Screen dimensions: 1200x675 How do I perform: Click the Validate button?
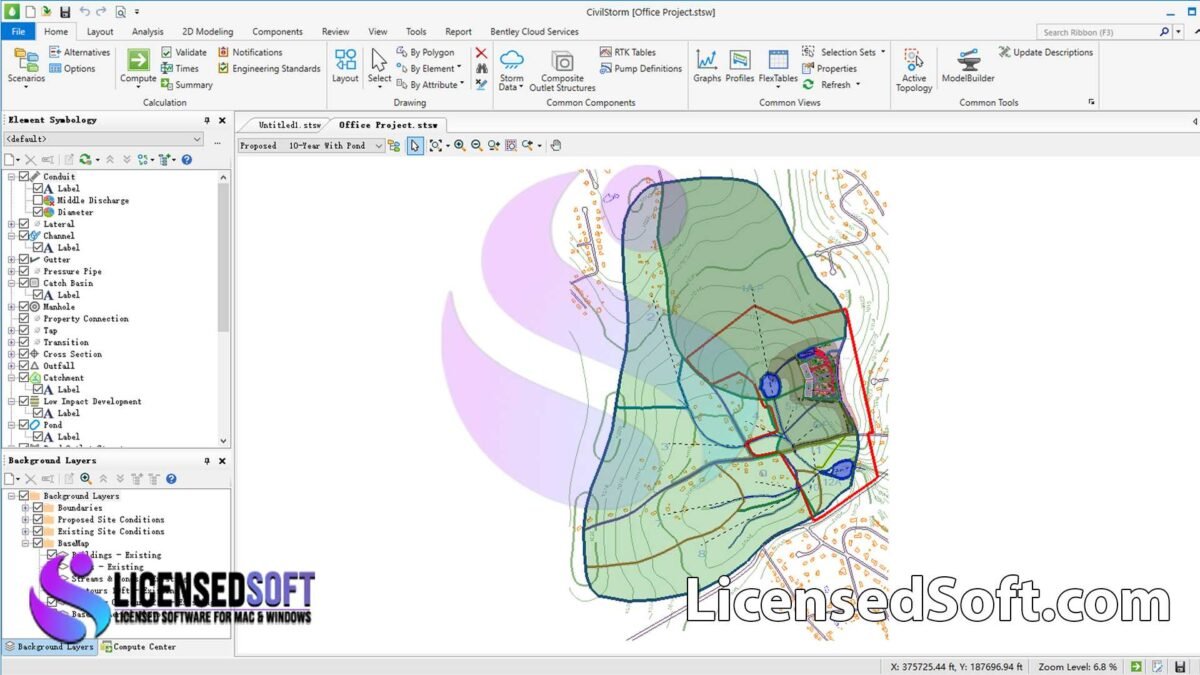[184, 52]
